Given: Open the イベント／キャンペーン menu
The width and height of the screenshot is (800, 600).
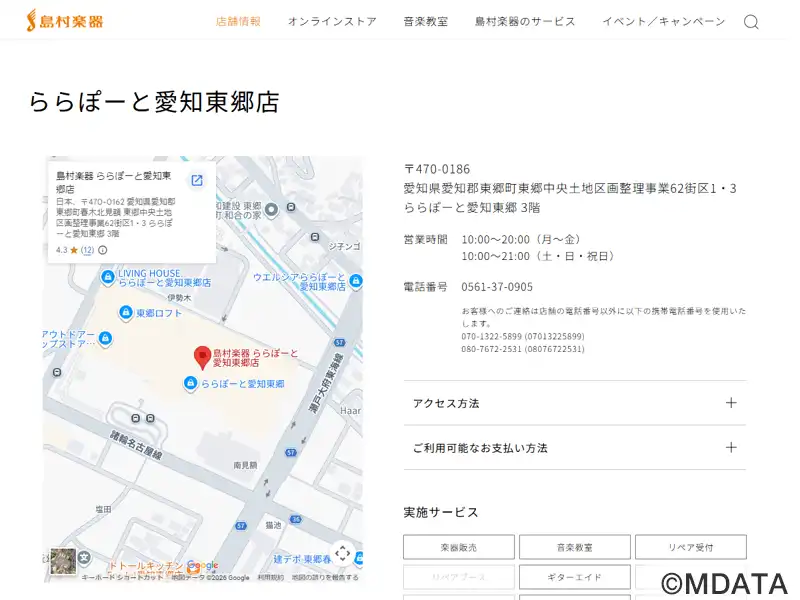Looking at the screenshot, I should (x=663, y=21).
